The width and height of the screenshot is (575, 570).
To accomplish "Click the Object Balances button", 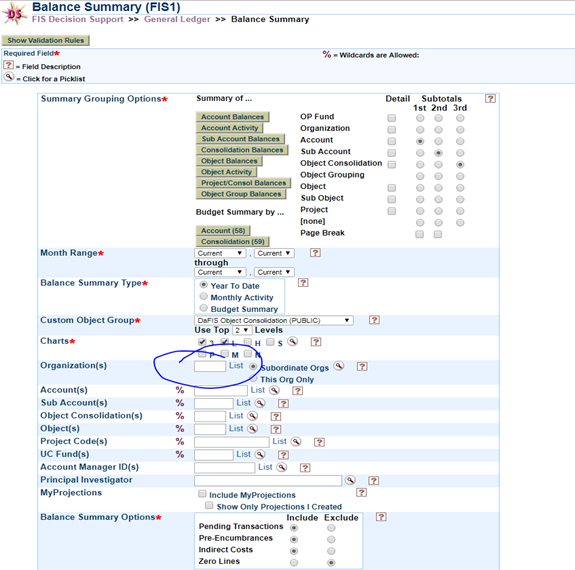I will [x=229, y=161].
